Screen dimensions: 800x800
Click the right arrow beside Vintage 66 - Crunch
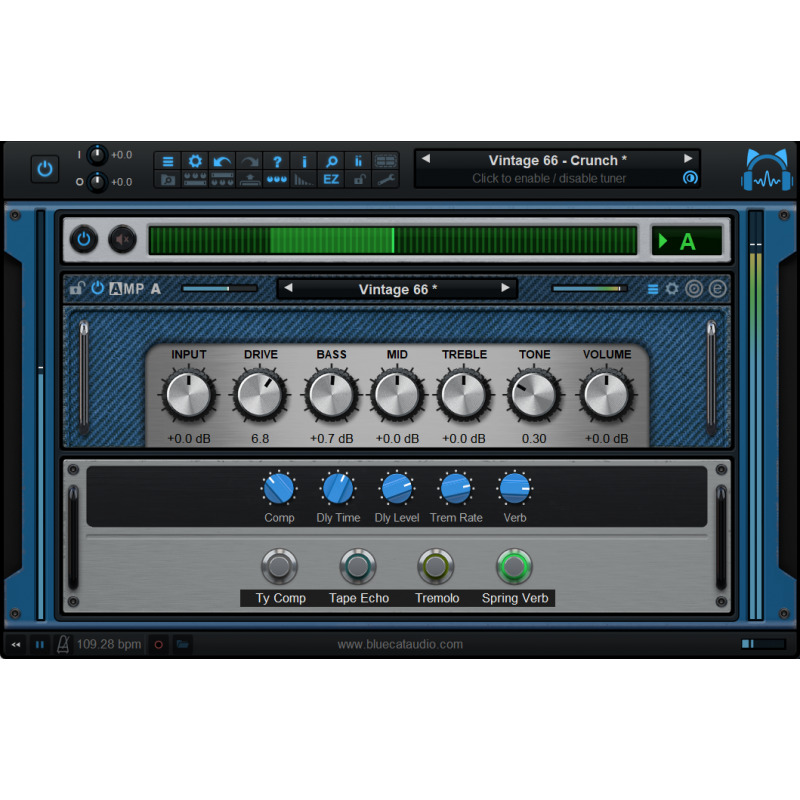tap(688, 158)
